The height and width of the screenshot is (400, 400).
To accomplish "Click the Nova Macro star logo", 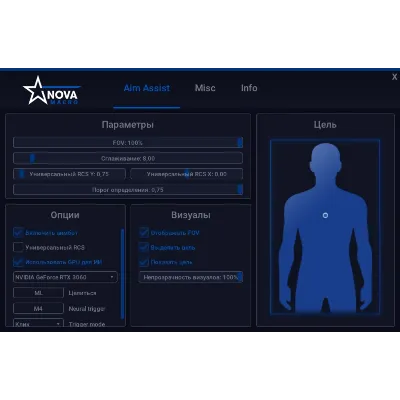I will pyautogui.click(x=51, y=91).
